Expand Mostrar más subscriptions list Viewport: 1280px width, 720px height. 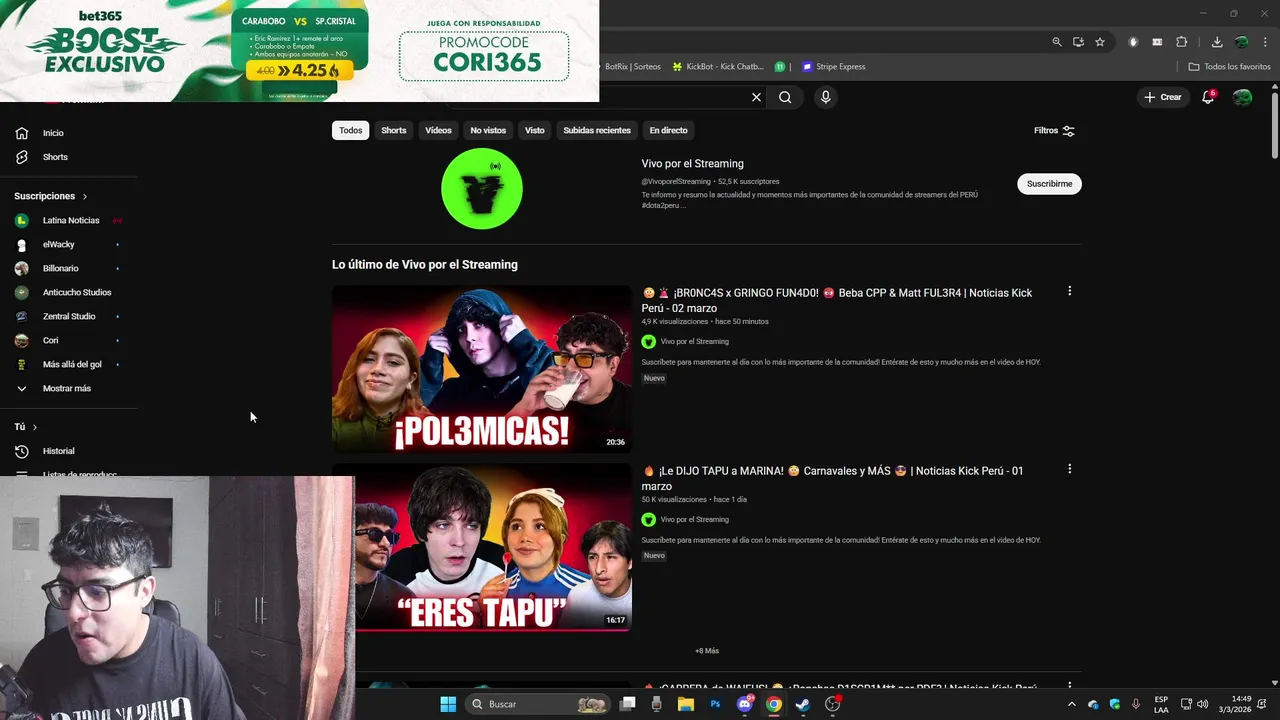point(68,388)
